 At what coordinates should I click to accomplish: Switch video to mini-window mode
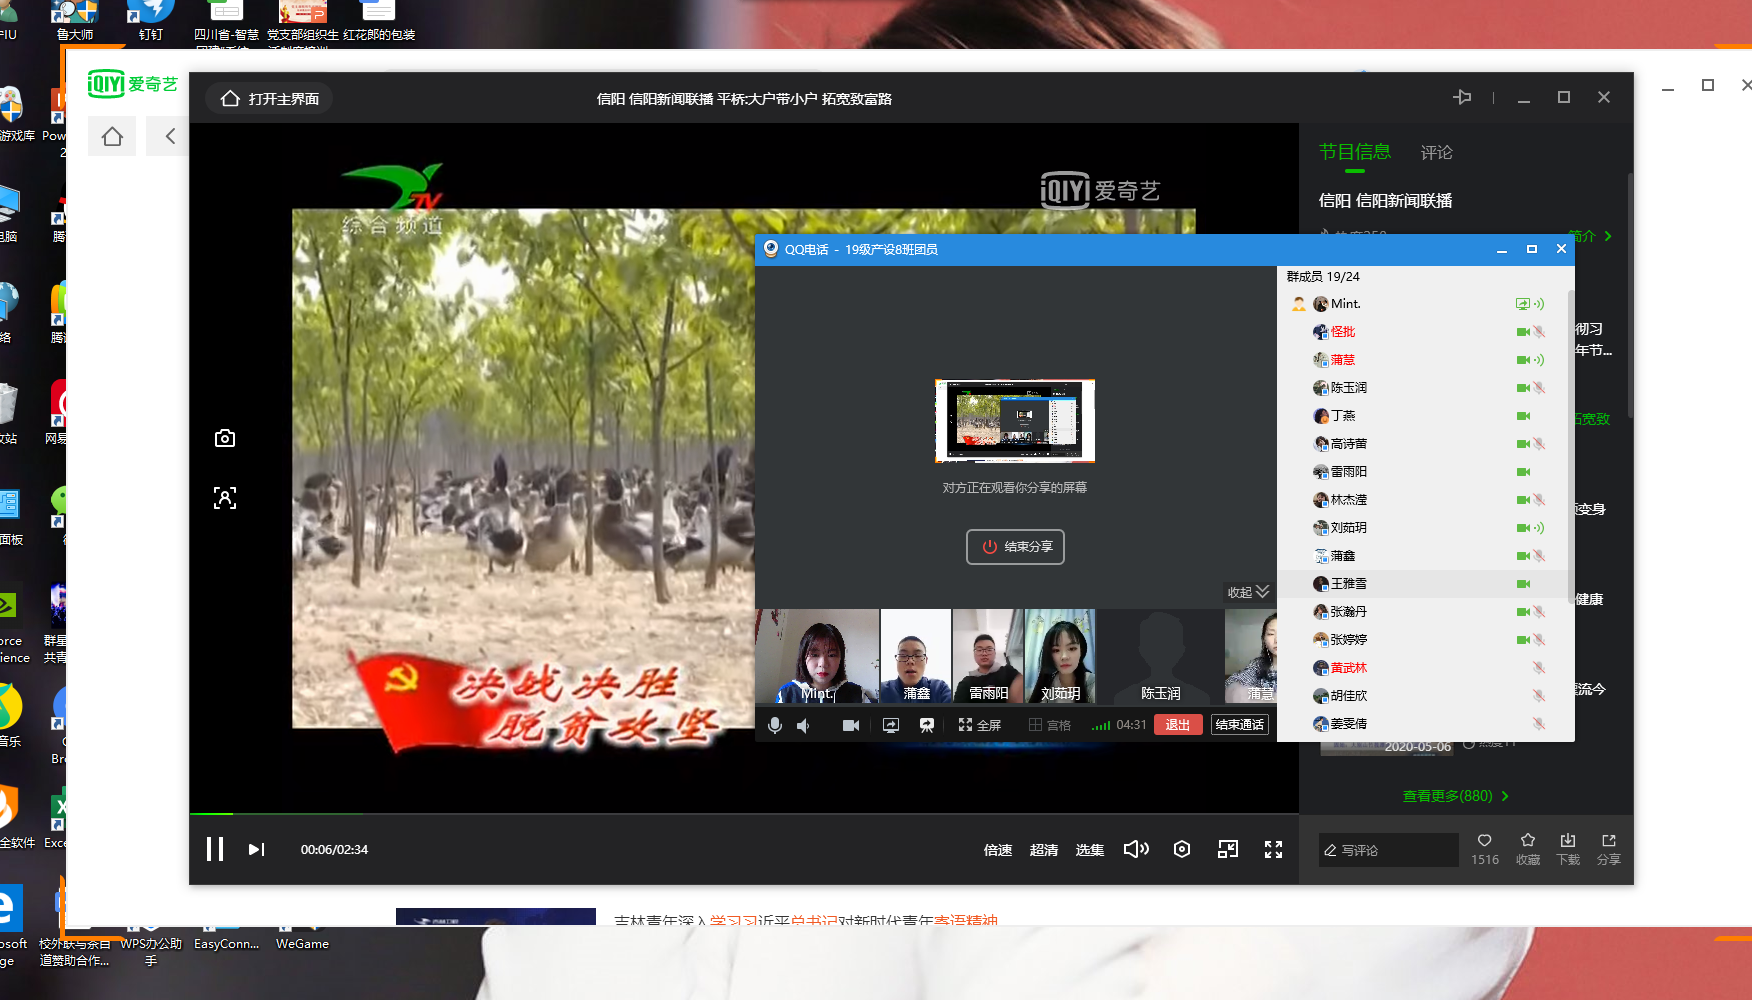[x=1228, y=849]
